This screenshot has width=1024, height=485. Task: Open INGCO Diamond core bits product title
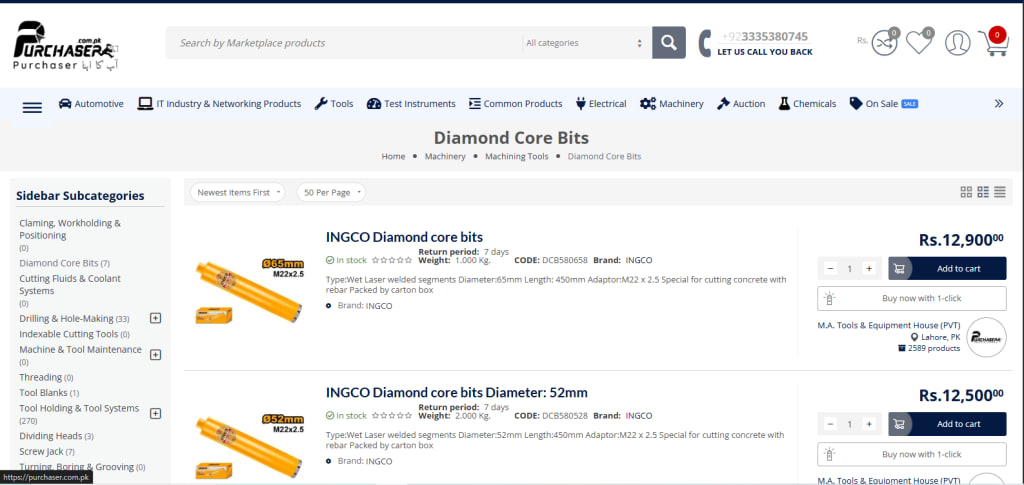point(404,237)
